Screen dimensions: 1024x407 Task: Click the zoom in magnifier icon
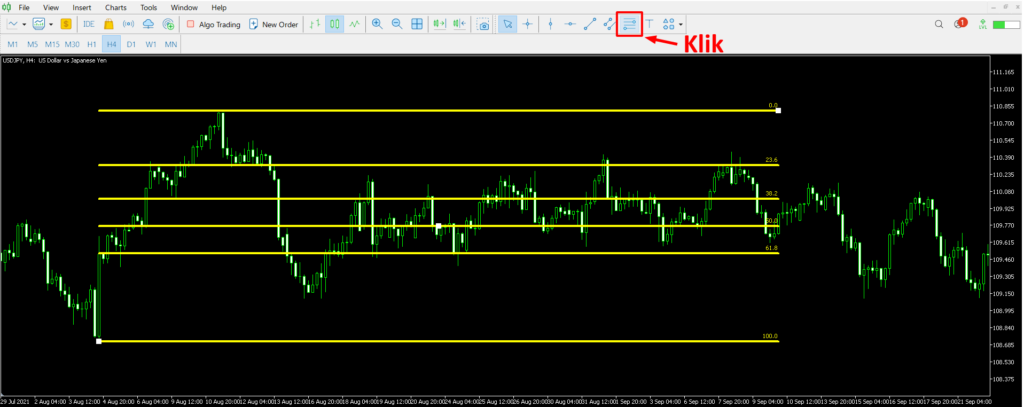tap(377, 24)
